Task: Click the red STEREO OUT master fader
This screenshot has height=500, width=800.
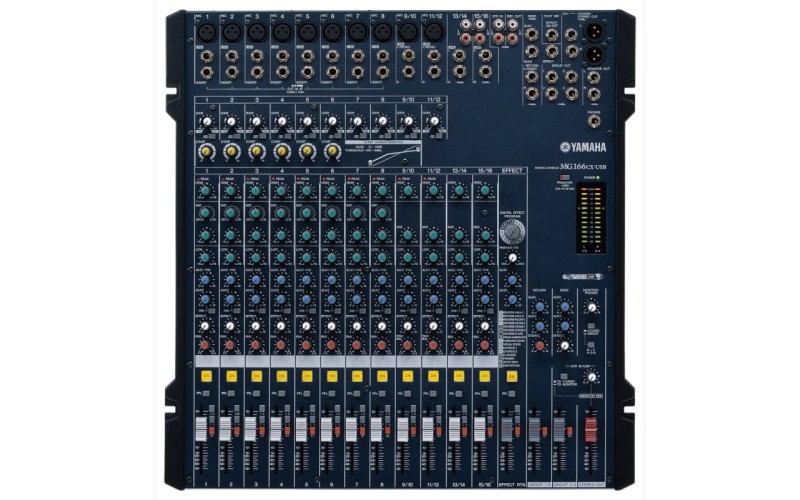Action: (x=590, y=430)
